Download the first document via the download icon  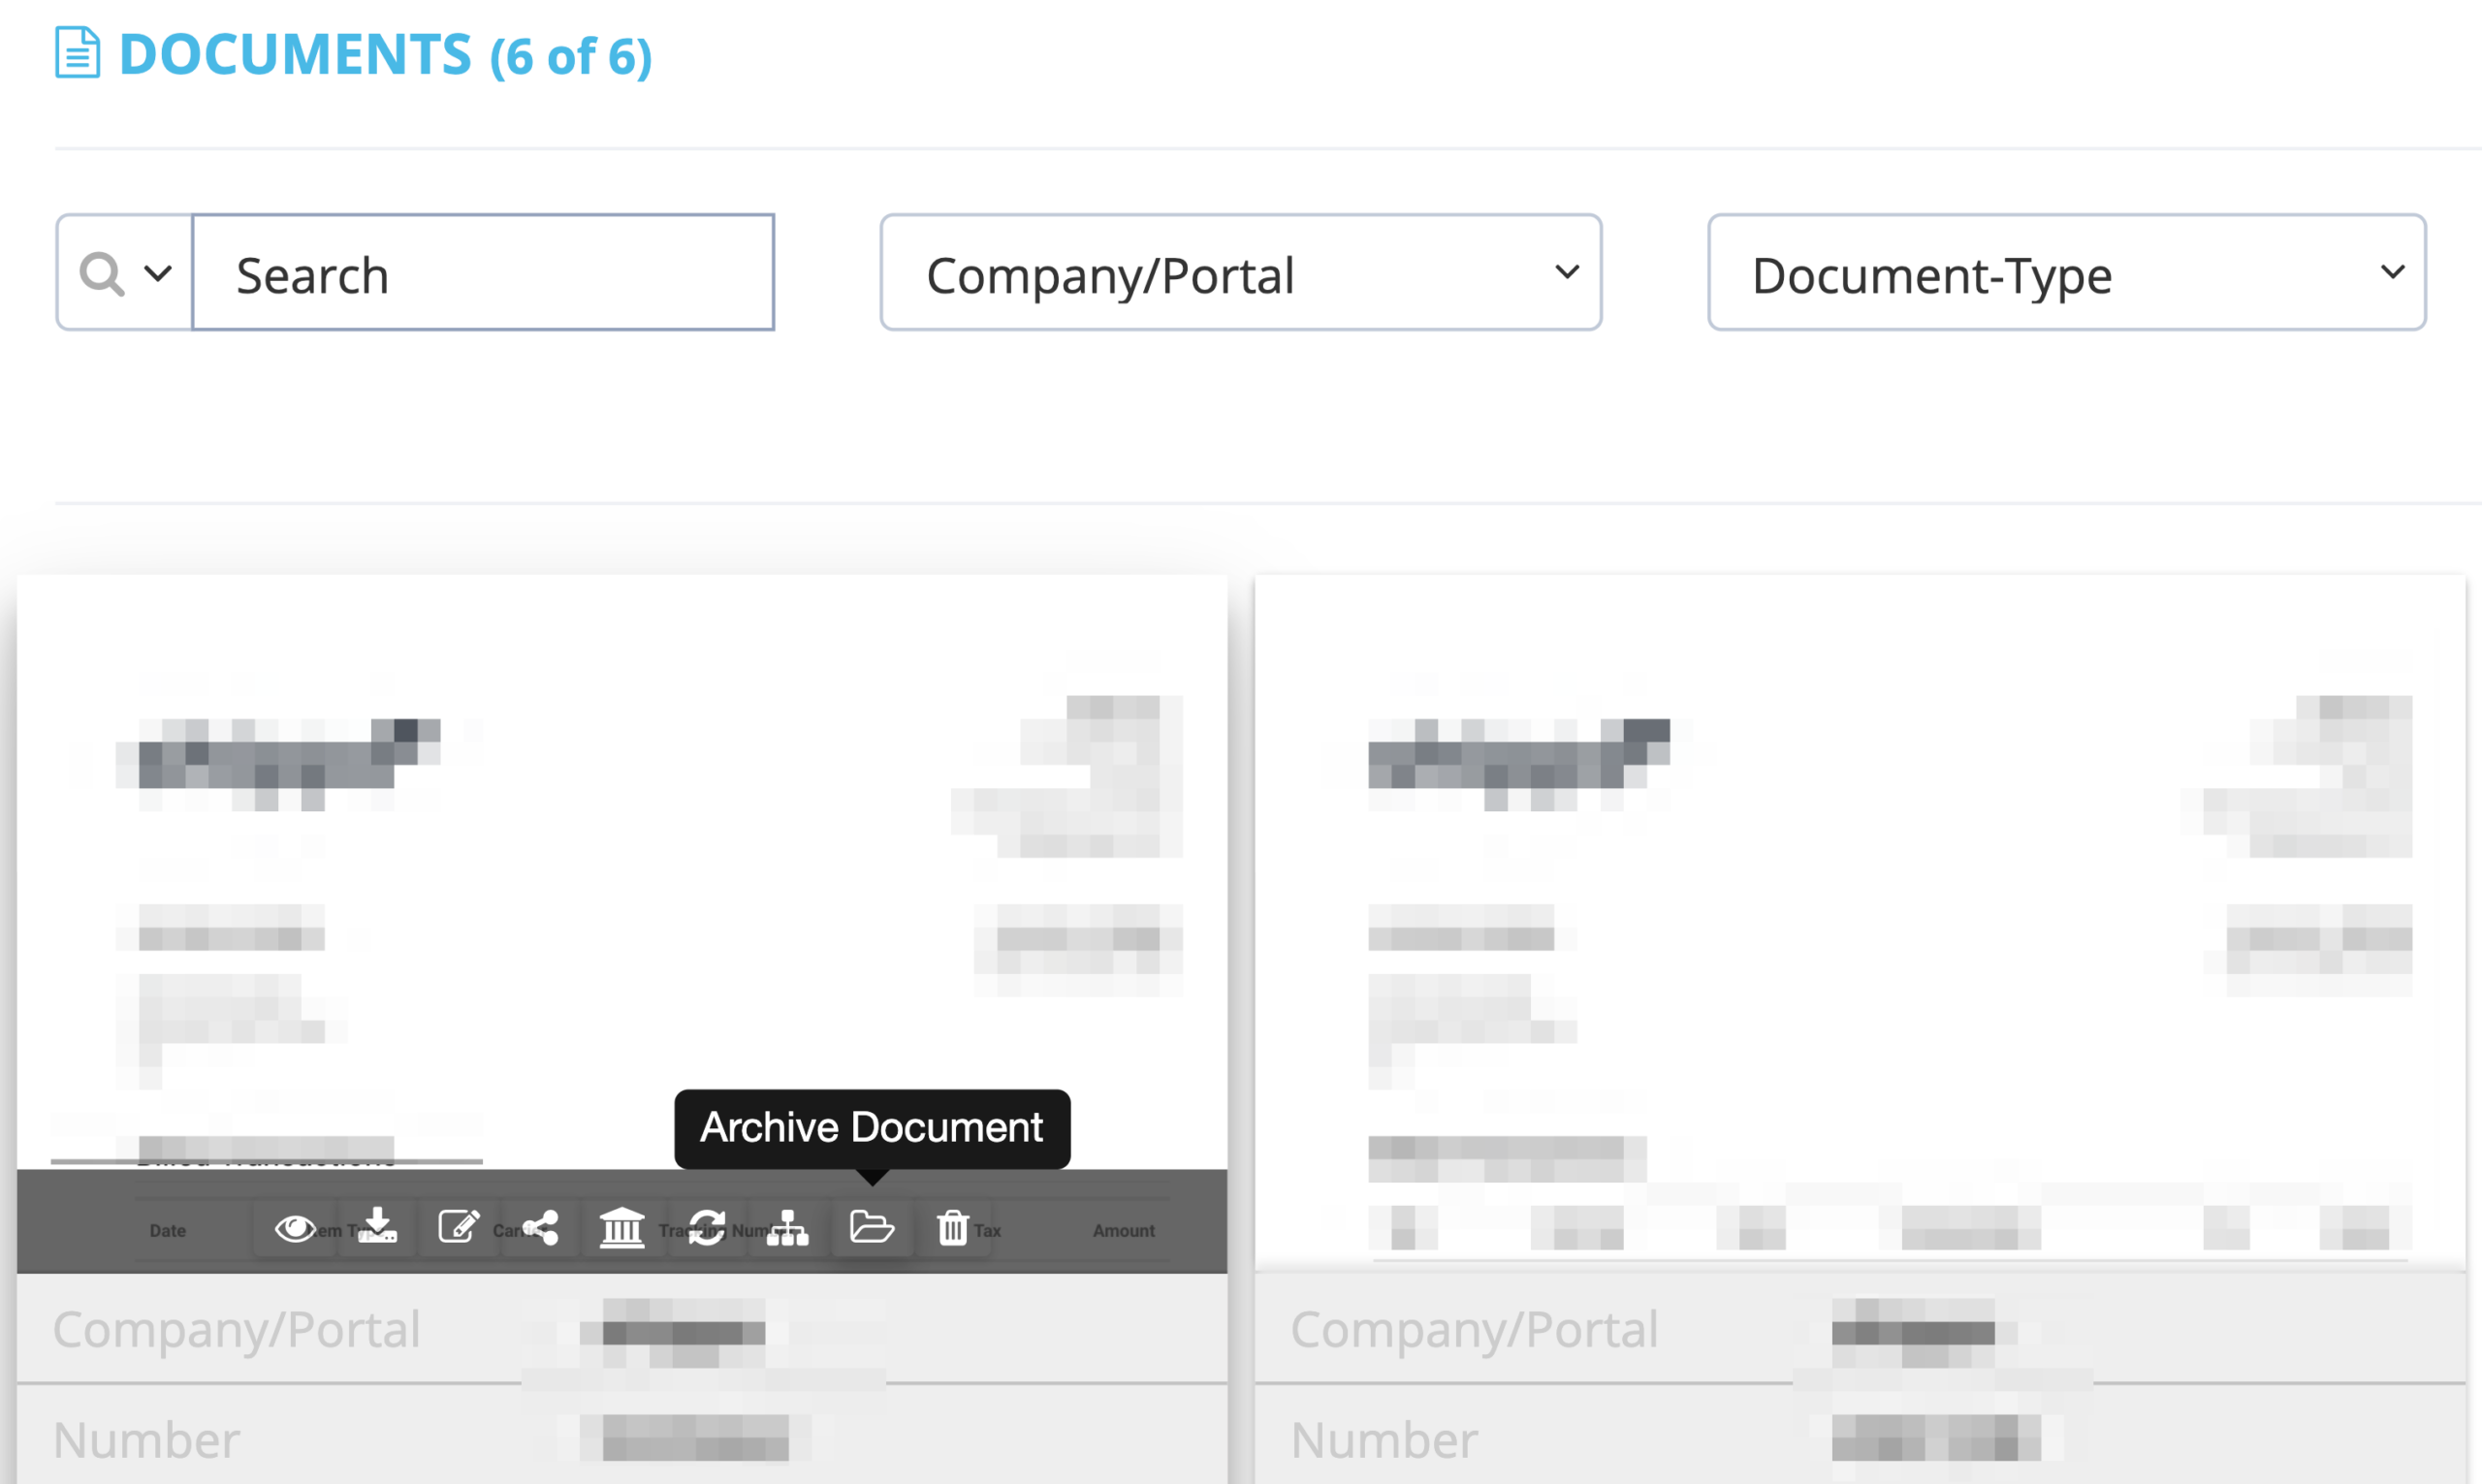377,1227
